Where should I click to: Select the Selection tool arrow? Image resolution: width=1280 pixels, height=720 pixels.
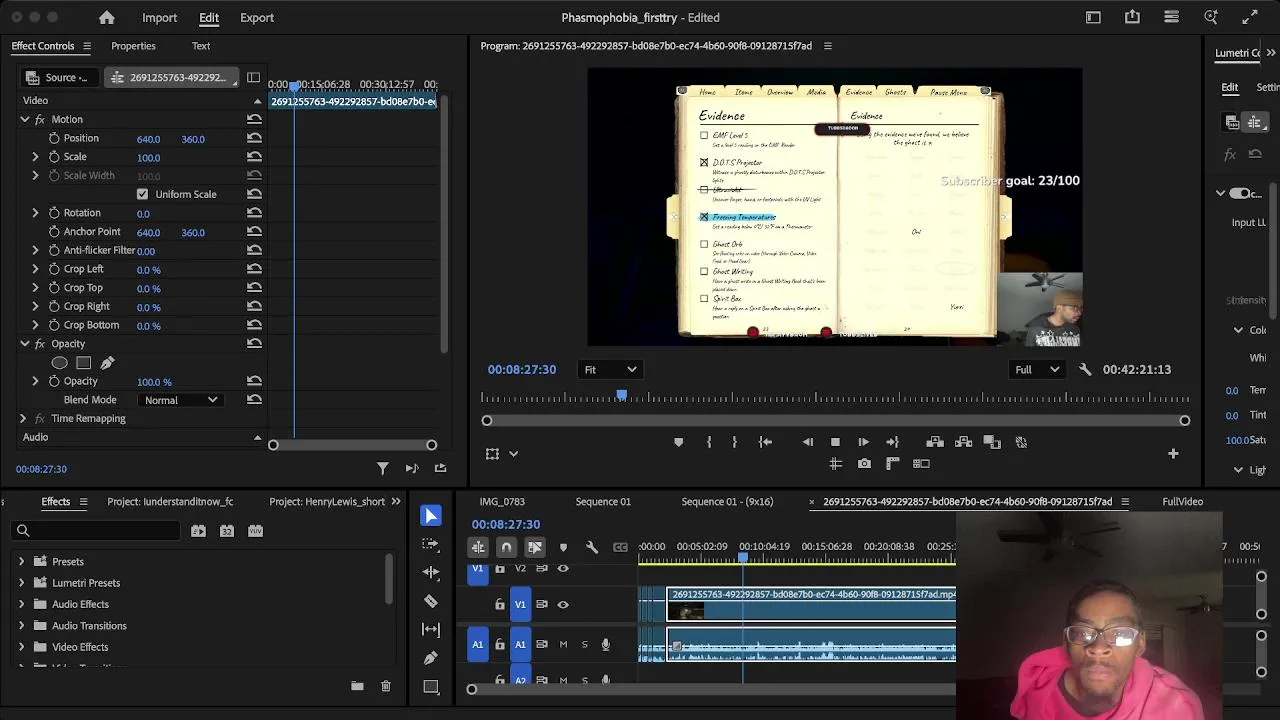pyautogui.click(x=431, y=516)
